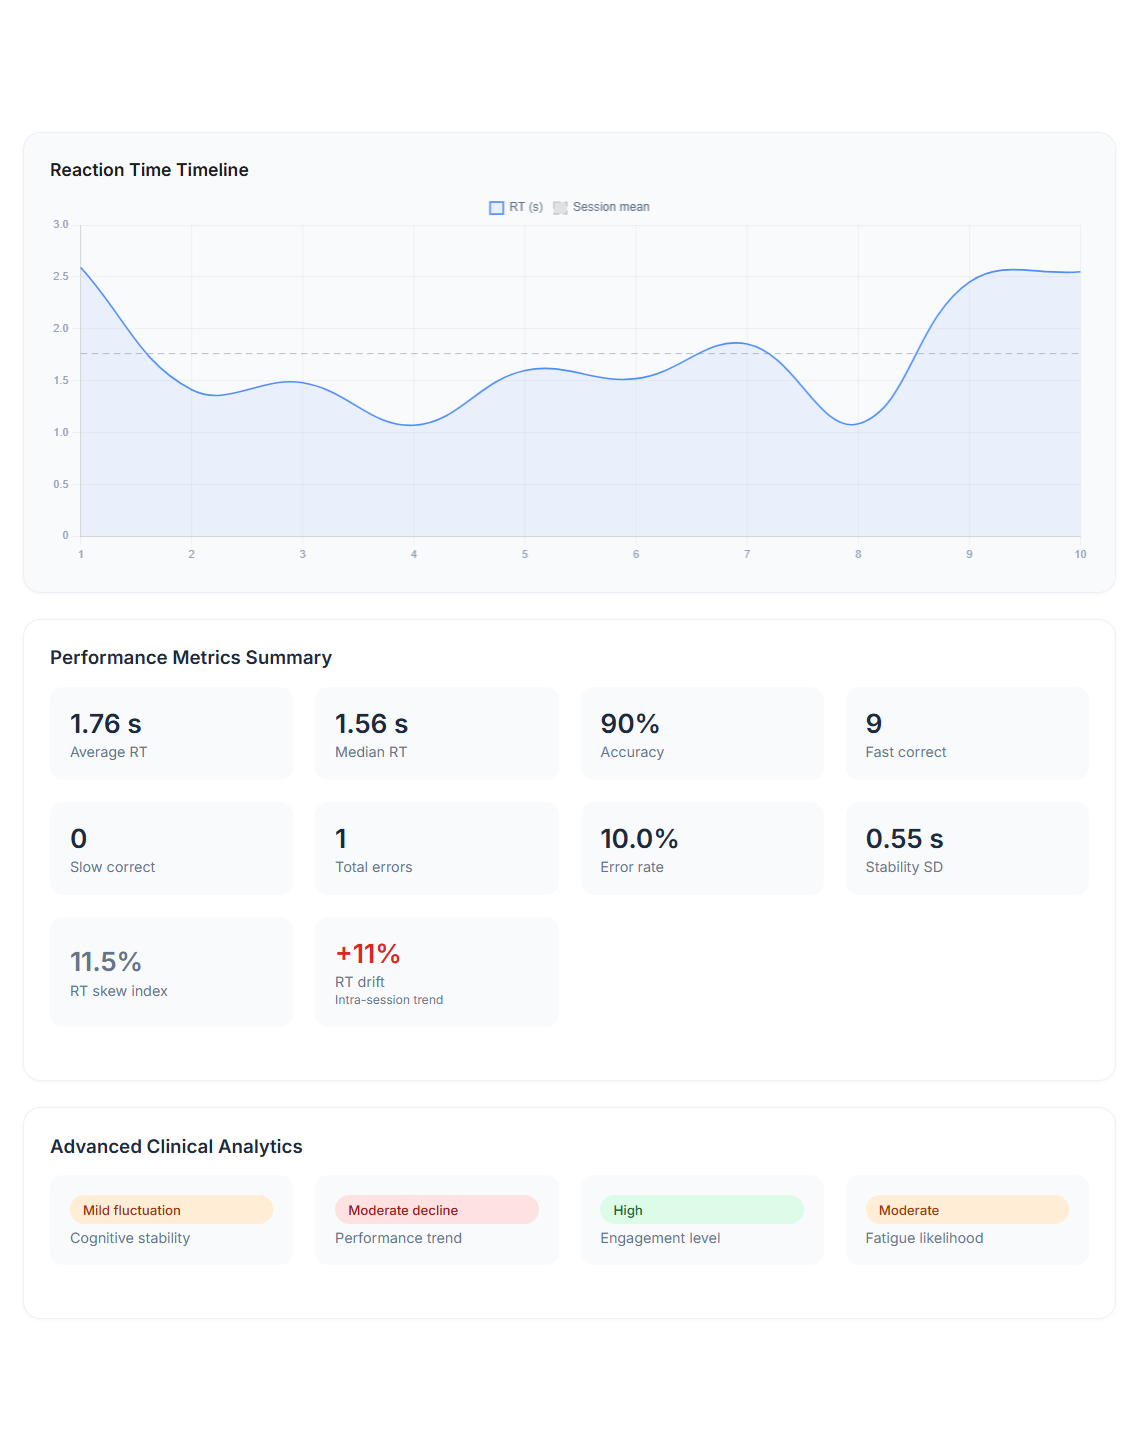Click the Slow correct metric card
This screenshot has width=1128, height=1447.
[x=171, y=848]
